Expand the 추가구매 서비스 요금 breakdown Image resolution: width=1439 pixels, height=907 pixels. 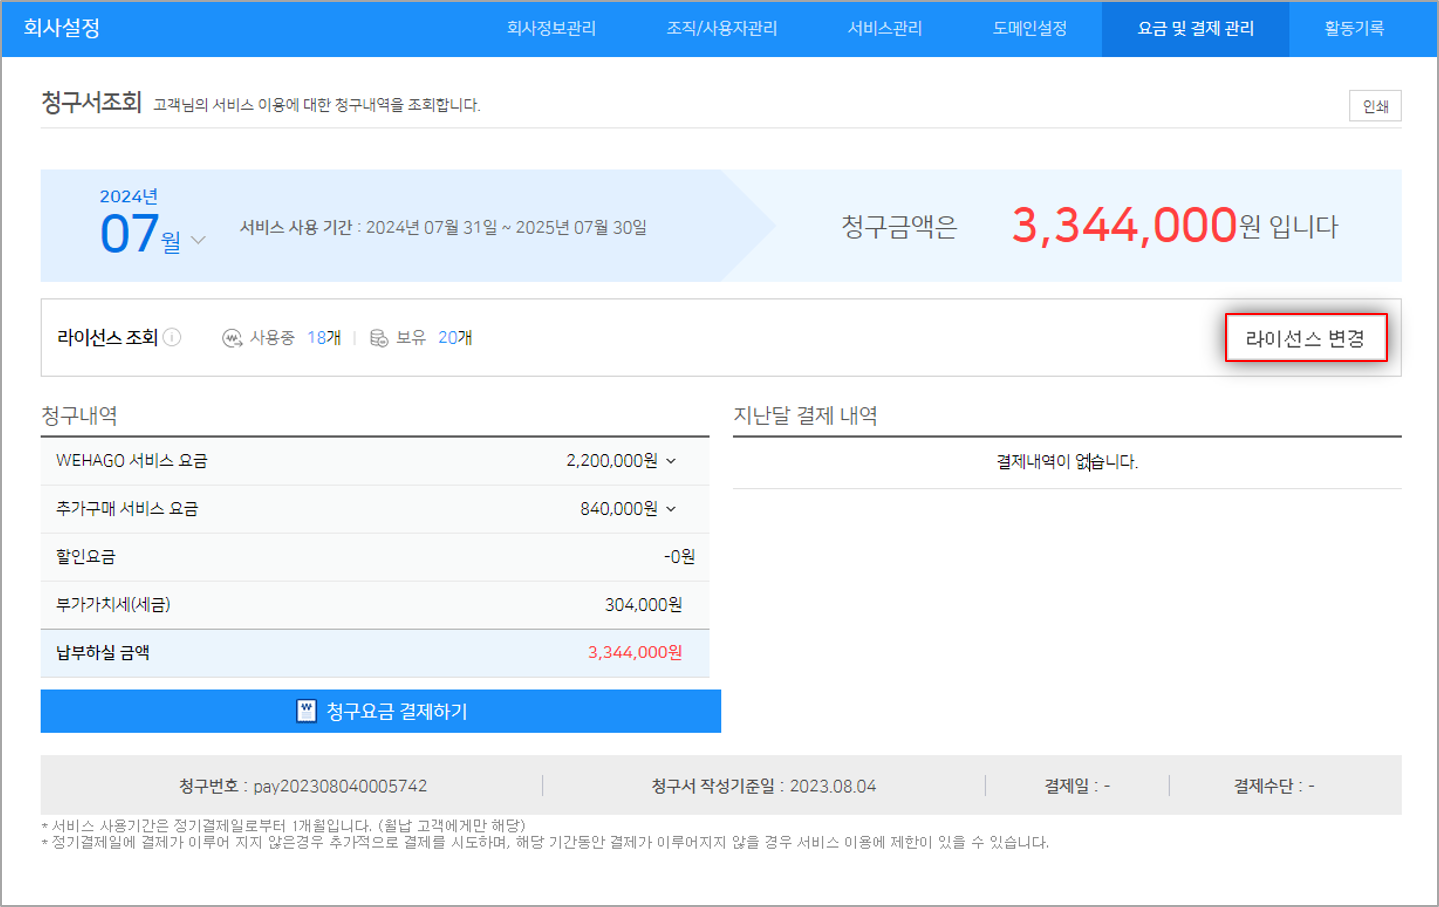point(671,509)
